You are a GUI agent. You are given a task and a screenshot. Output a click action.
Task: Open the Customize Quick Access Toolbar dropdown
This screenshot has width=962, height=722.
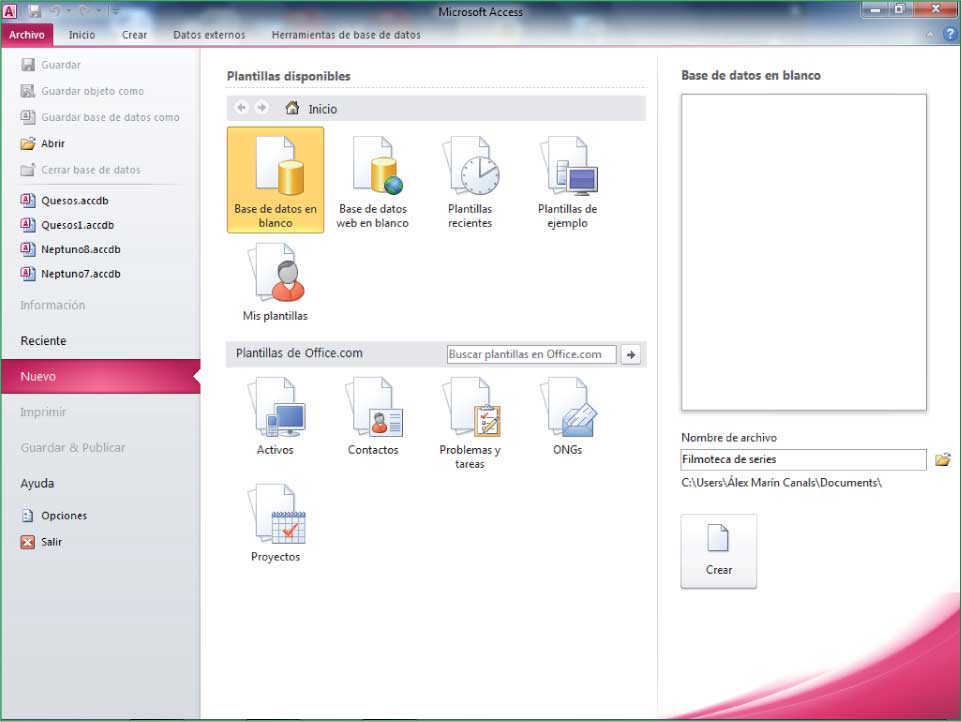point(115,11)
